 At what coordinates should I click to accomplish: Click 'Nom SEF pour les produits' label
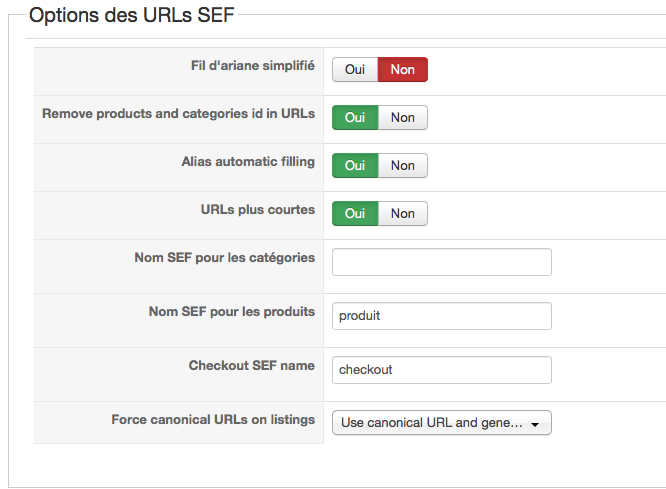click(x=231, y=312)
